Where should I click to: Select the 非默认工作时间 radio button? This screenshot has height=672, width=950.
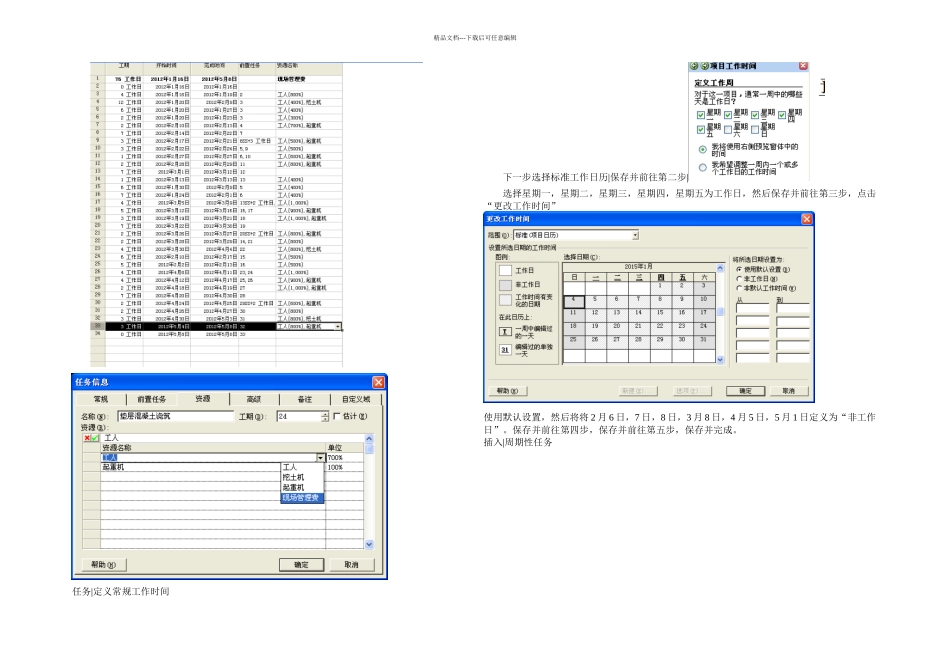[x=739, y=288]
